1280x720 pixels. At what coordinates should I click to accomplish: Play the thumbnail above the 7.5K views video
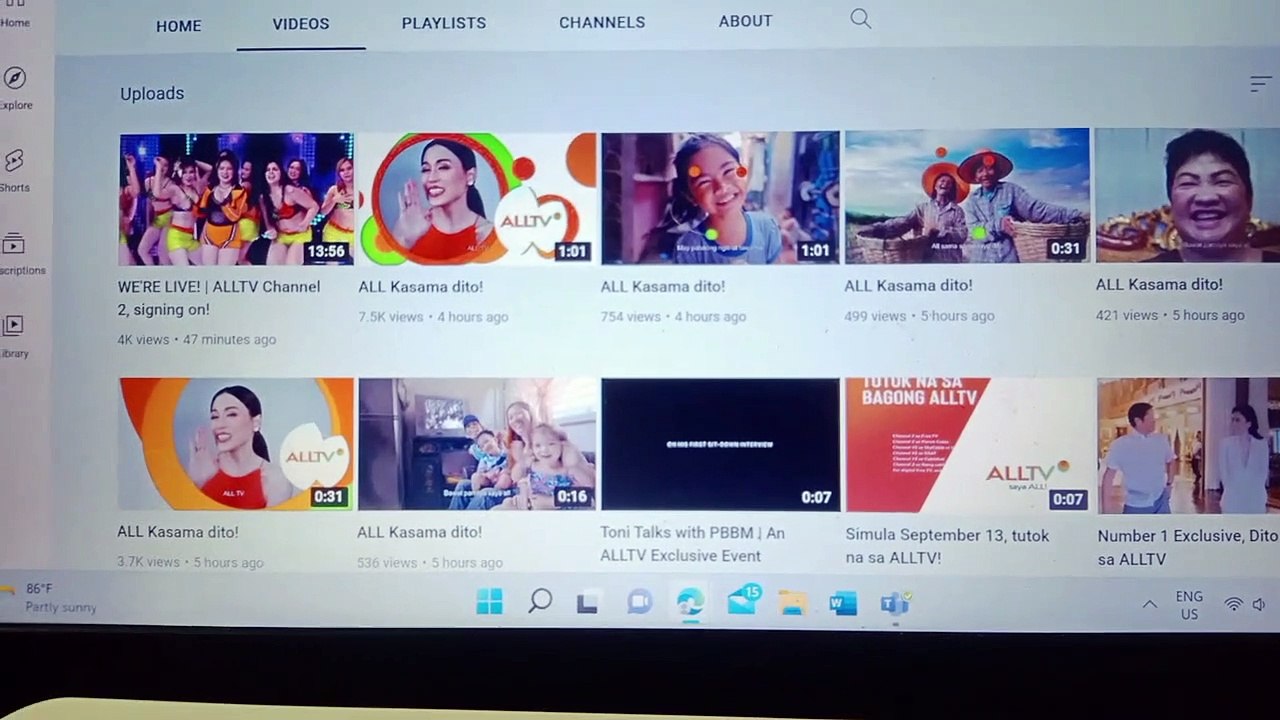pos(477,199)
